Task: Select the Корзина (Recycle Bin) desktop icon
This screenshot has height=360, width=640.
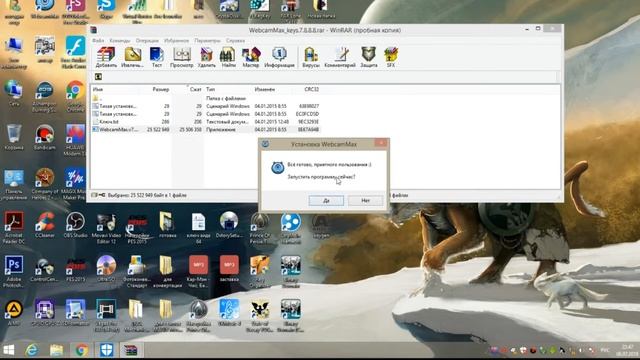Action: tap(14, 138)
